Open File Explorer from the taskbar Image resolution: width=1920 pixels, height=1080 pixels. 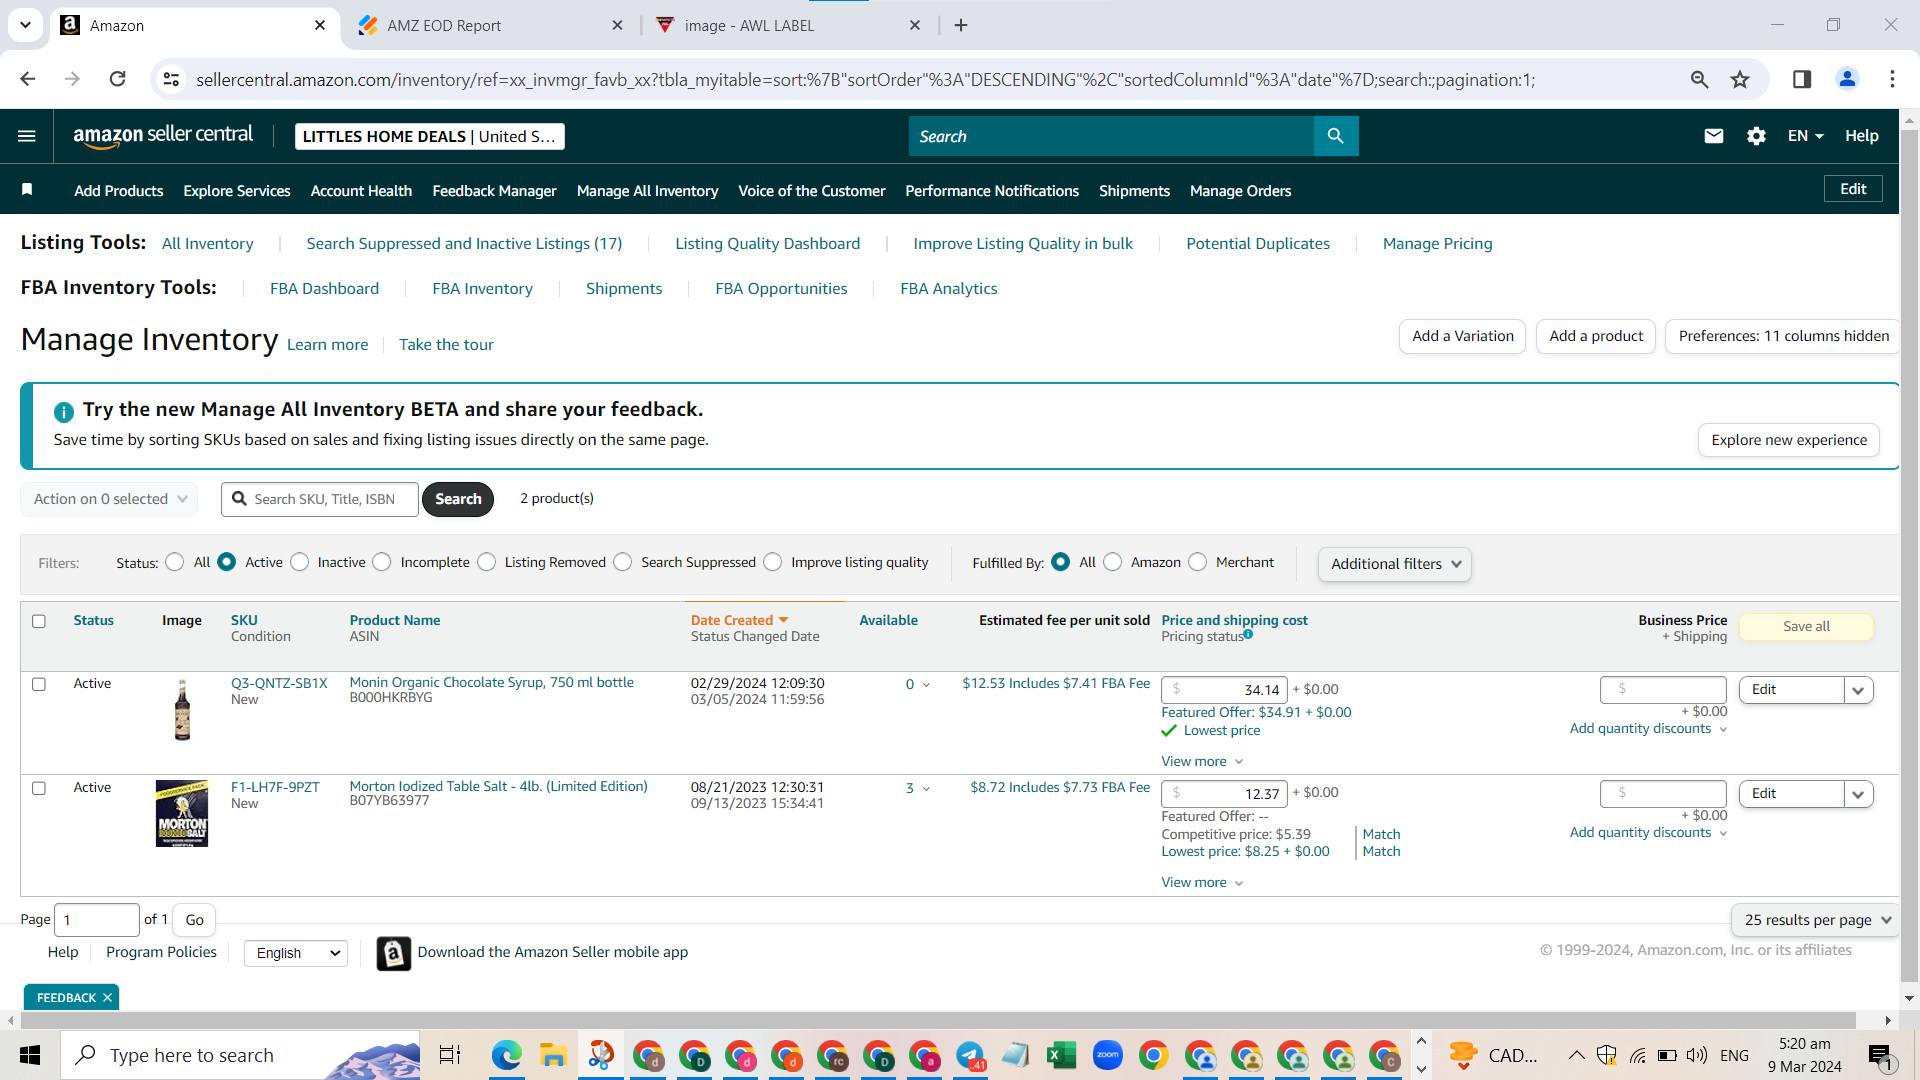[553, 1055]
